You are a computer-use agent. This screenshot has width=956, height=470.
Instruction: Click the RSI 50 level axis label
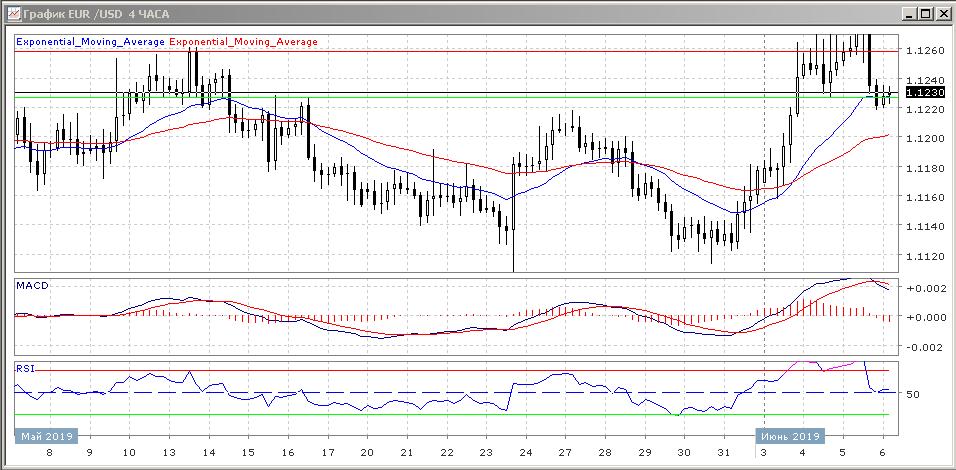pyautogui.click(x=913, y=394)
